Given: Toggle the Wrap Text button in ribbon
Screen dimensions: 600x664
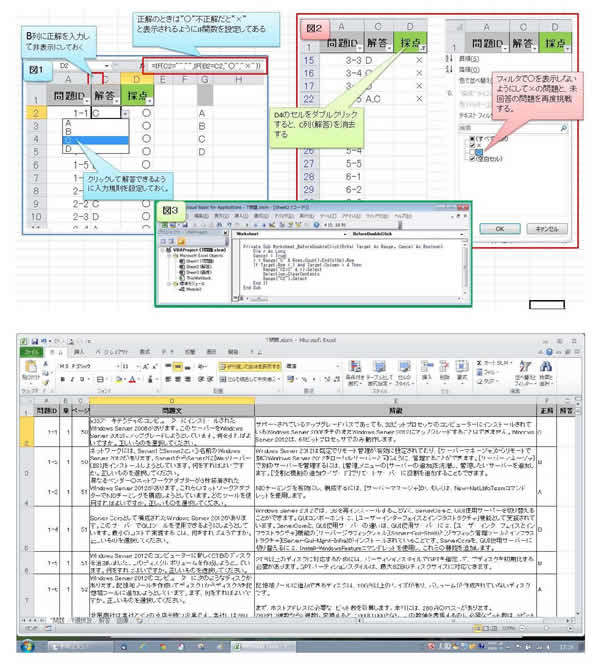Looking at the screenshot, I should [250, 366].
